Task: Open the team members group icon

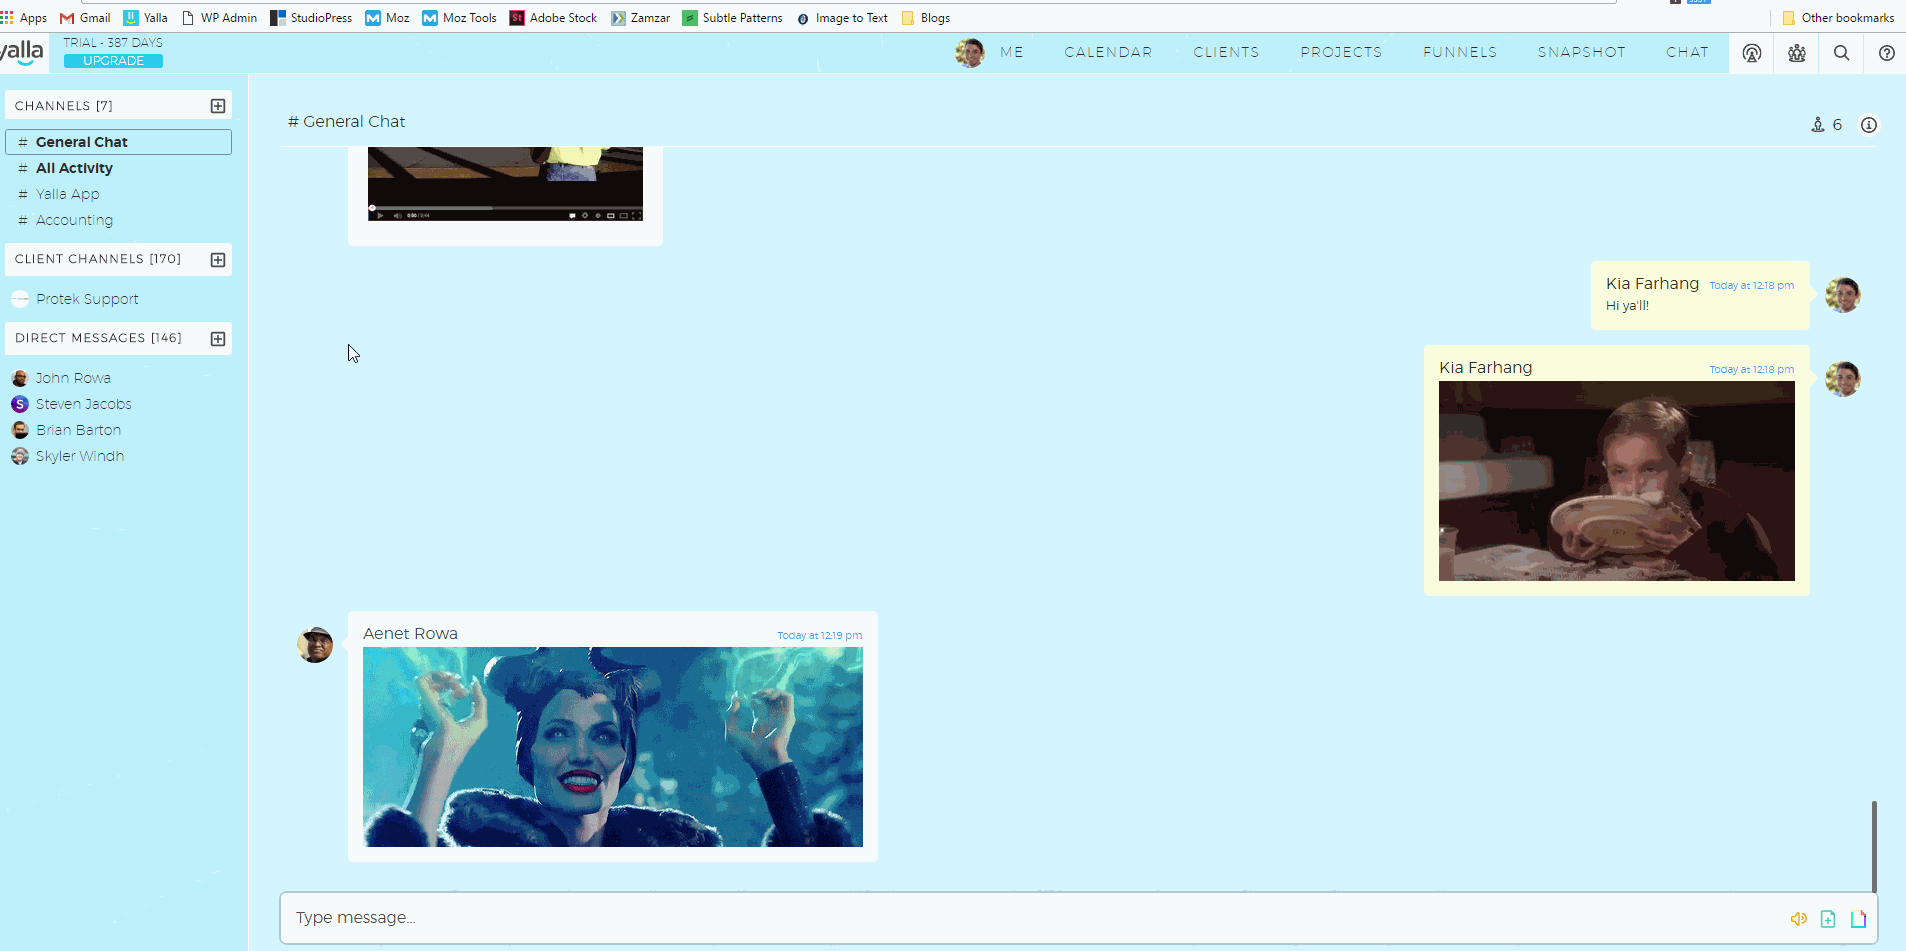Action: pyautogui.click(x=1797, y=53)
